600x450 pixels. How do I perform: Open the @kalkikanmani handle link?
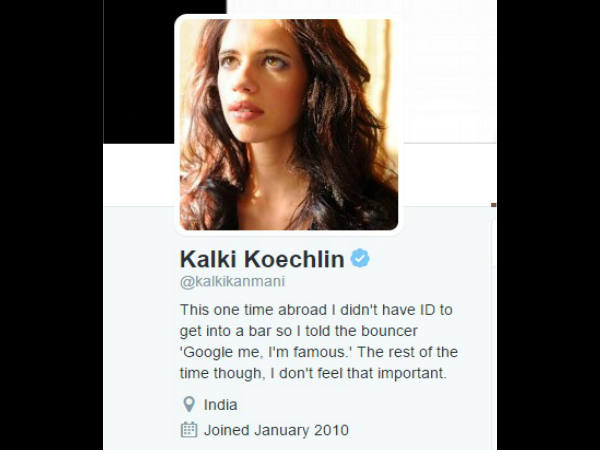pos(233,281)
